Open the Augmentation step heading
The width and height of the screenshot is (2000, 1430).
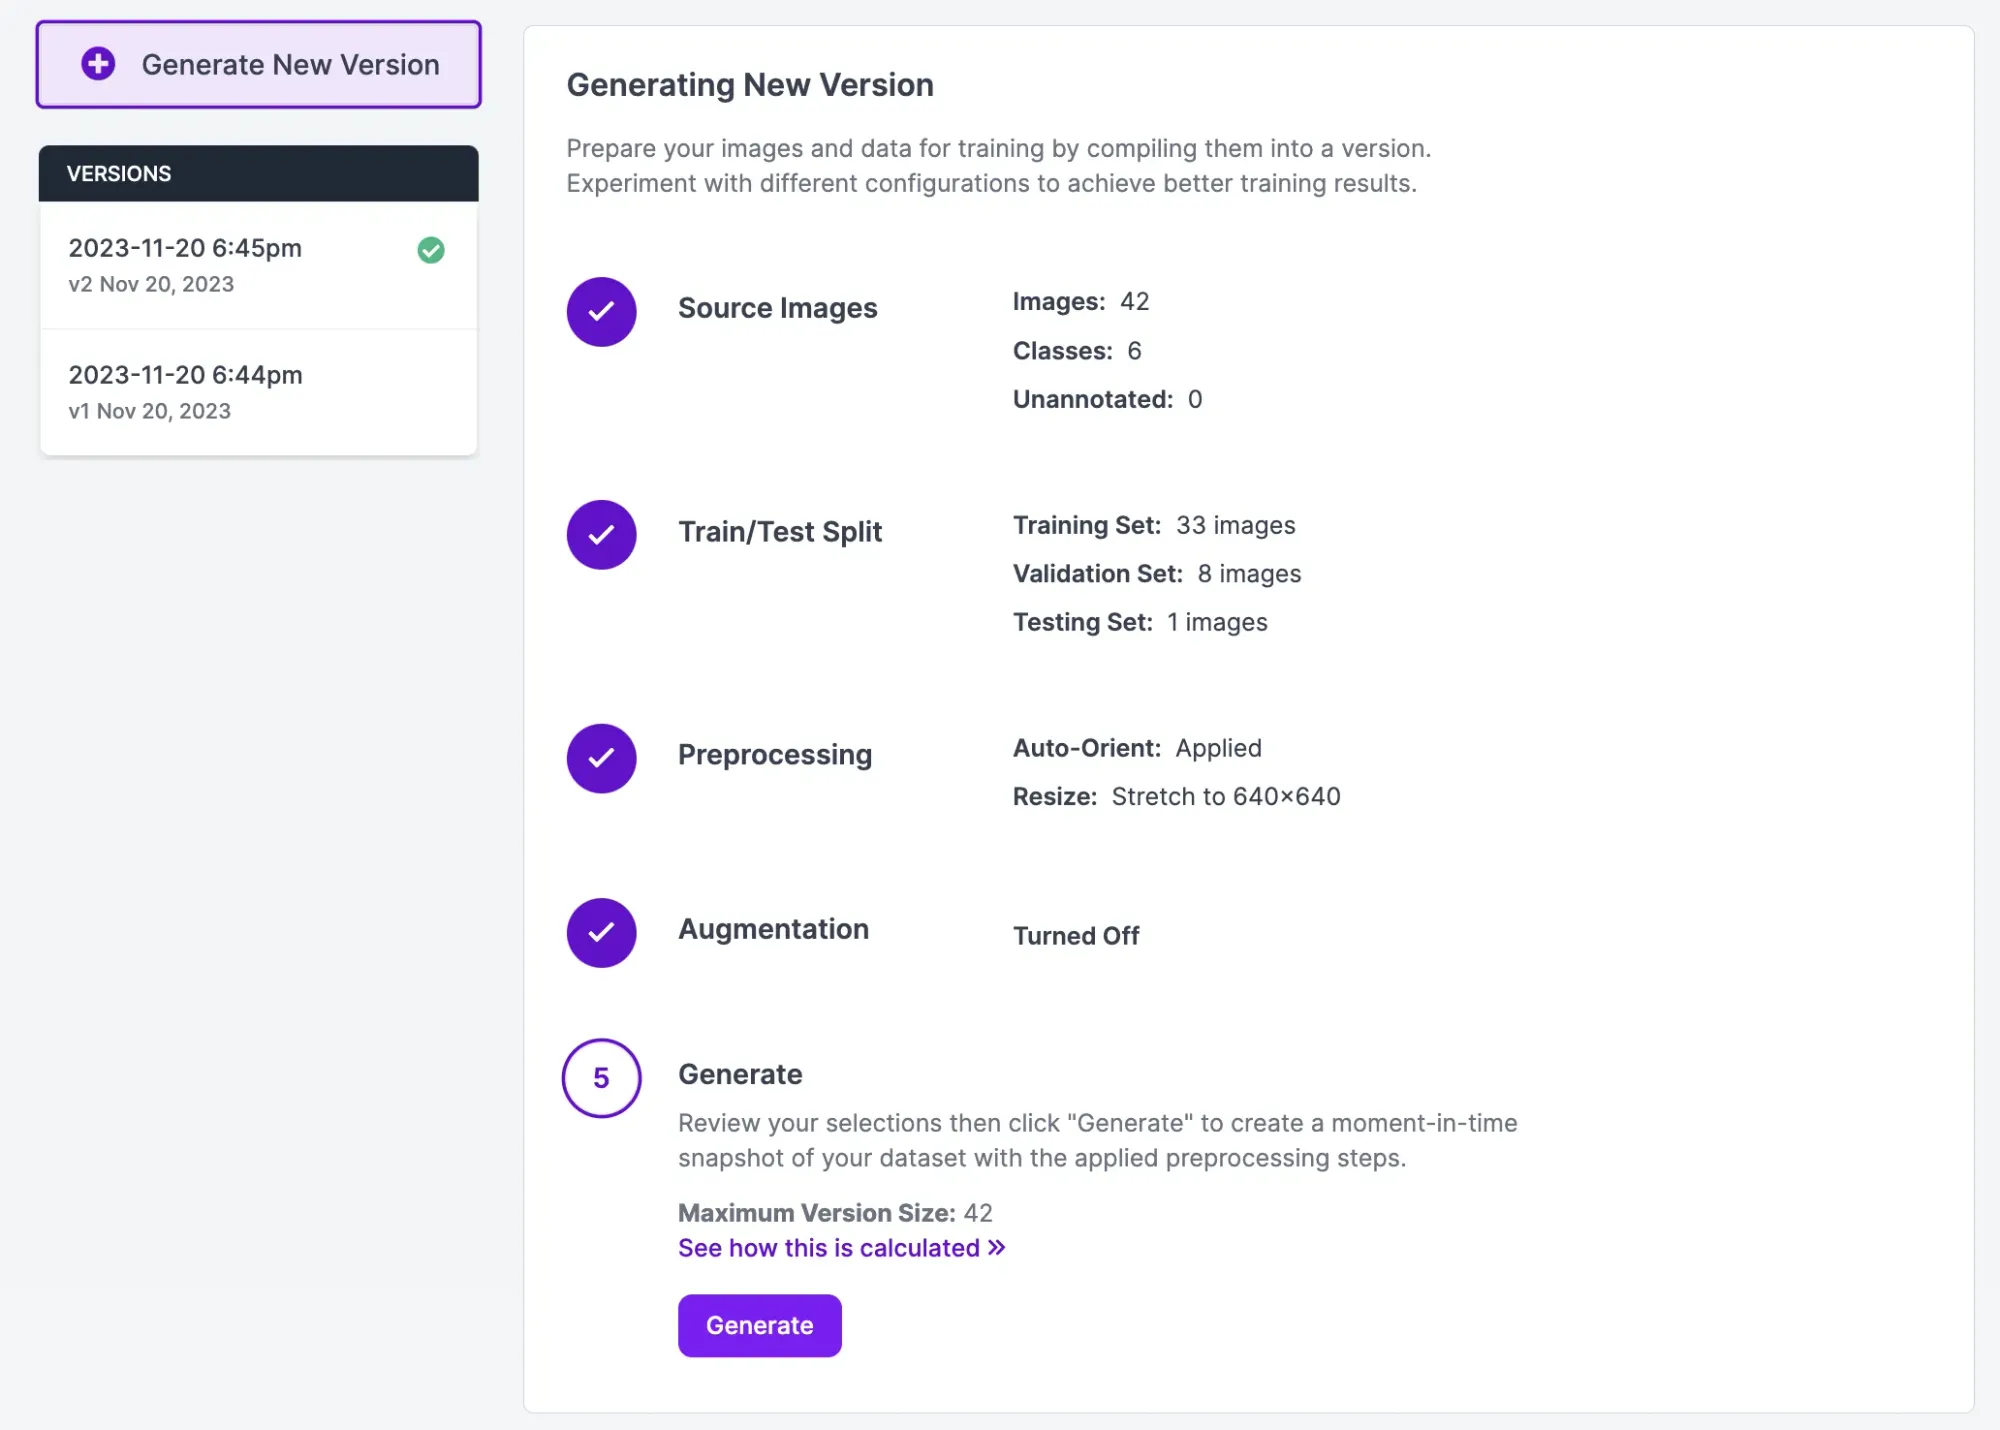pyautogui.click(x=773, y=930)
